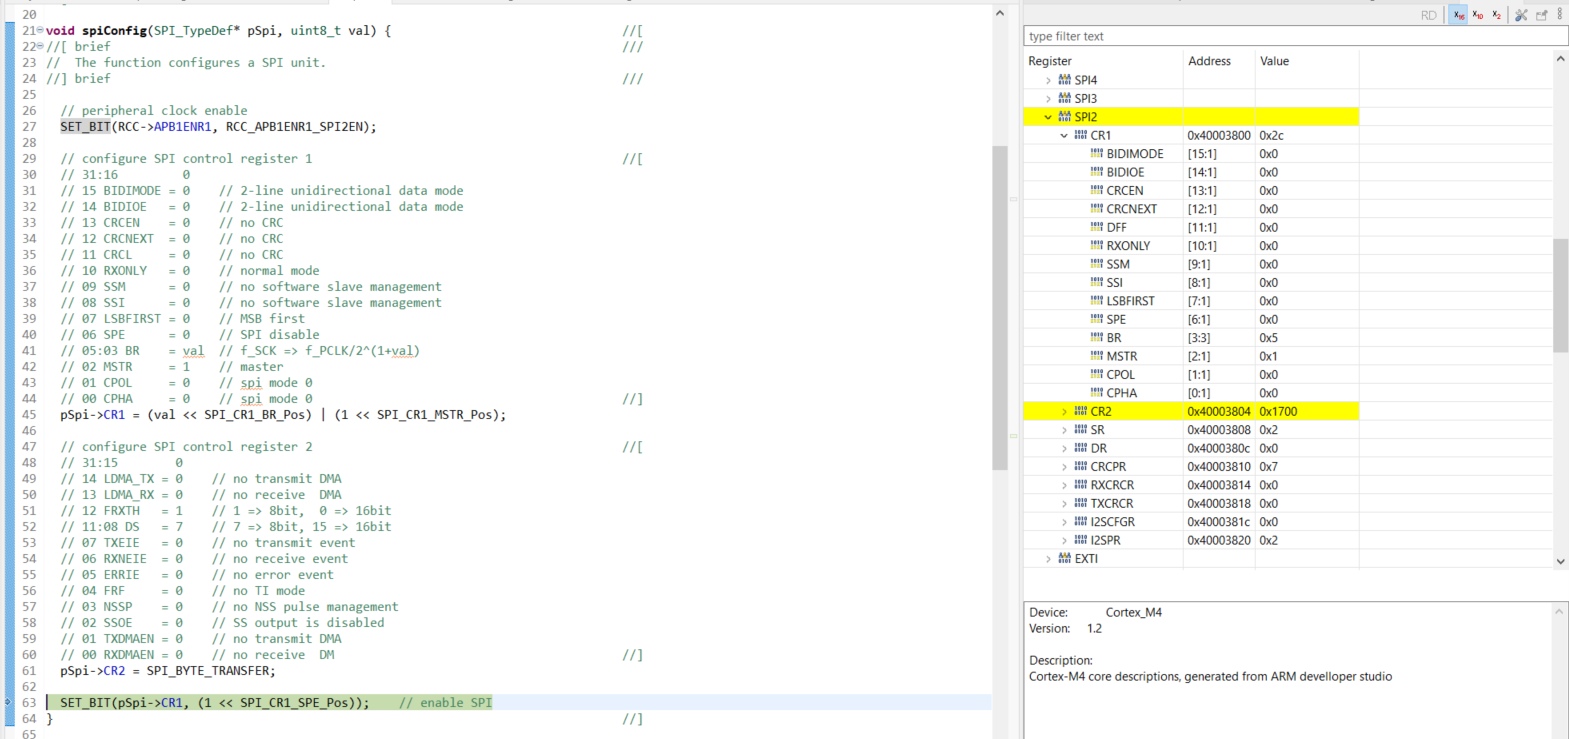Click the CR1 register icon
This screenshot has height=739, width=1569.
[1080, 135]
